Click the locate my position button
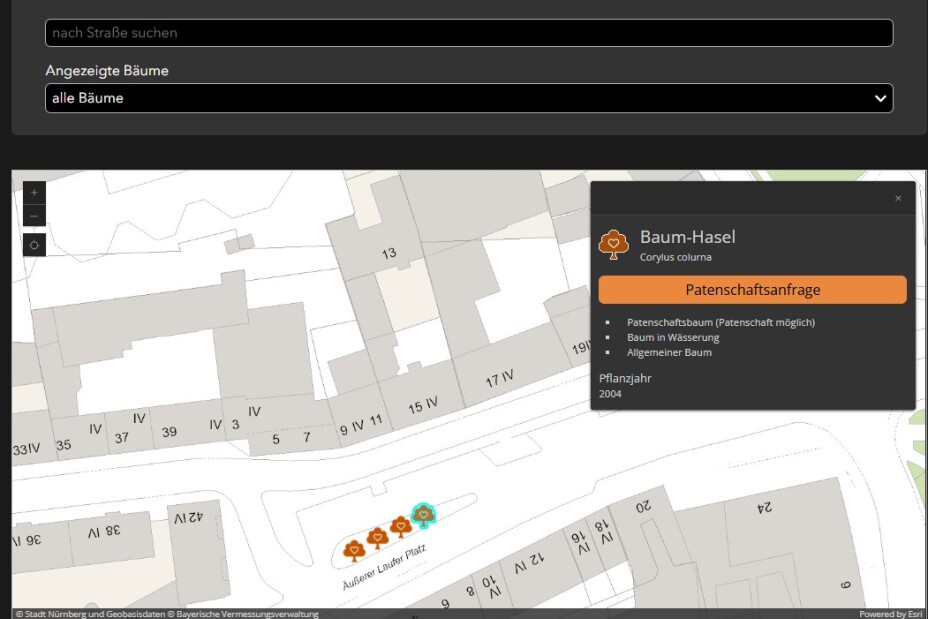 34,245
